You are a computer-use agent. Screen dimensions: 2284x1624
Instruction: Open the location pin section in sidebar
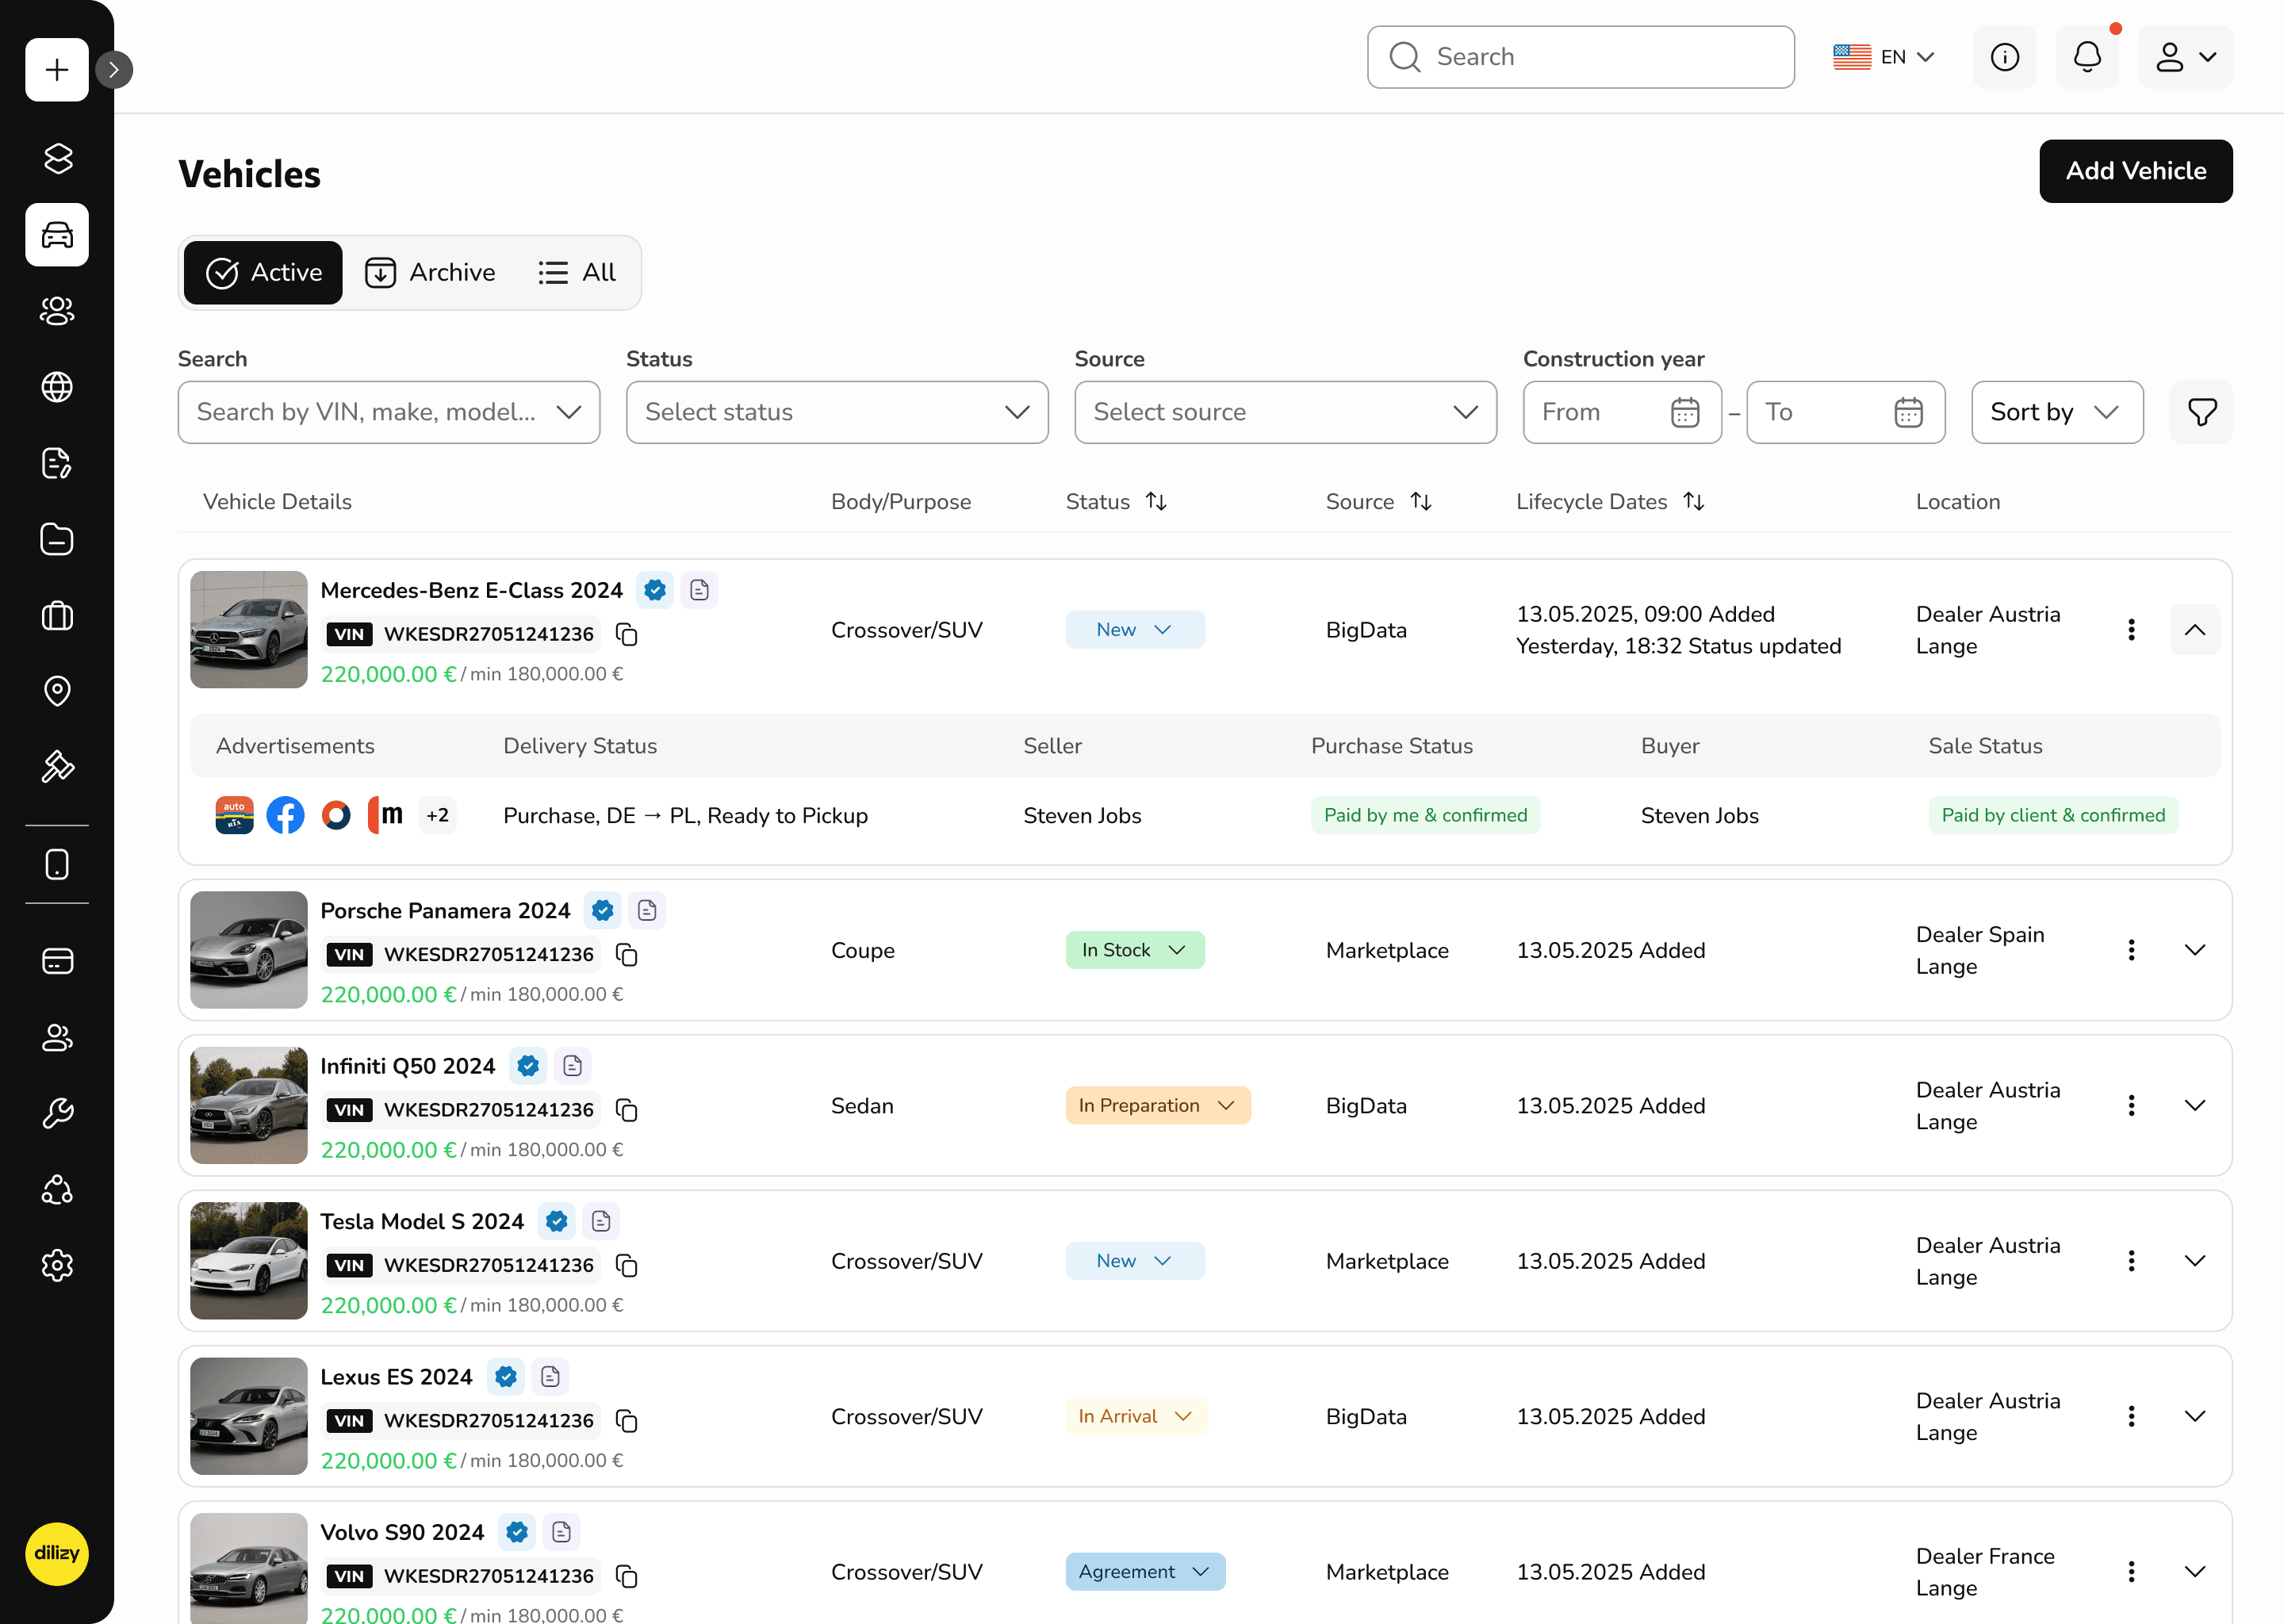point(57,690)
